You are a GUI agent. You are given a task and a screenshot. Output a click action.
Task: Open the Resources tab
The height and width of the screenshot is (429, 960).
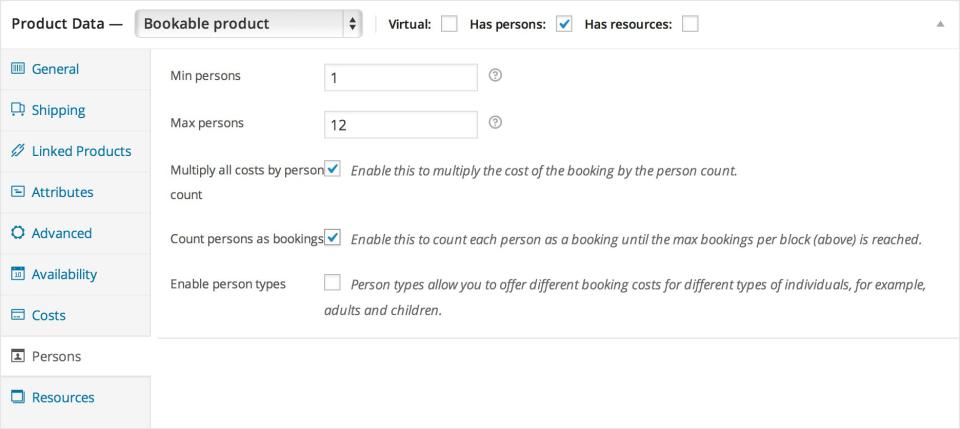(x=62, y=397)
